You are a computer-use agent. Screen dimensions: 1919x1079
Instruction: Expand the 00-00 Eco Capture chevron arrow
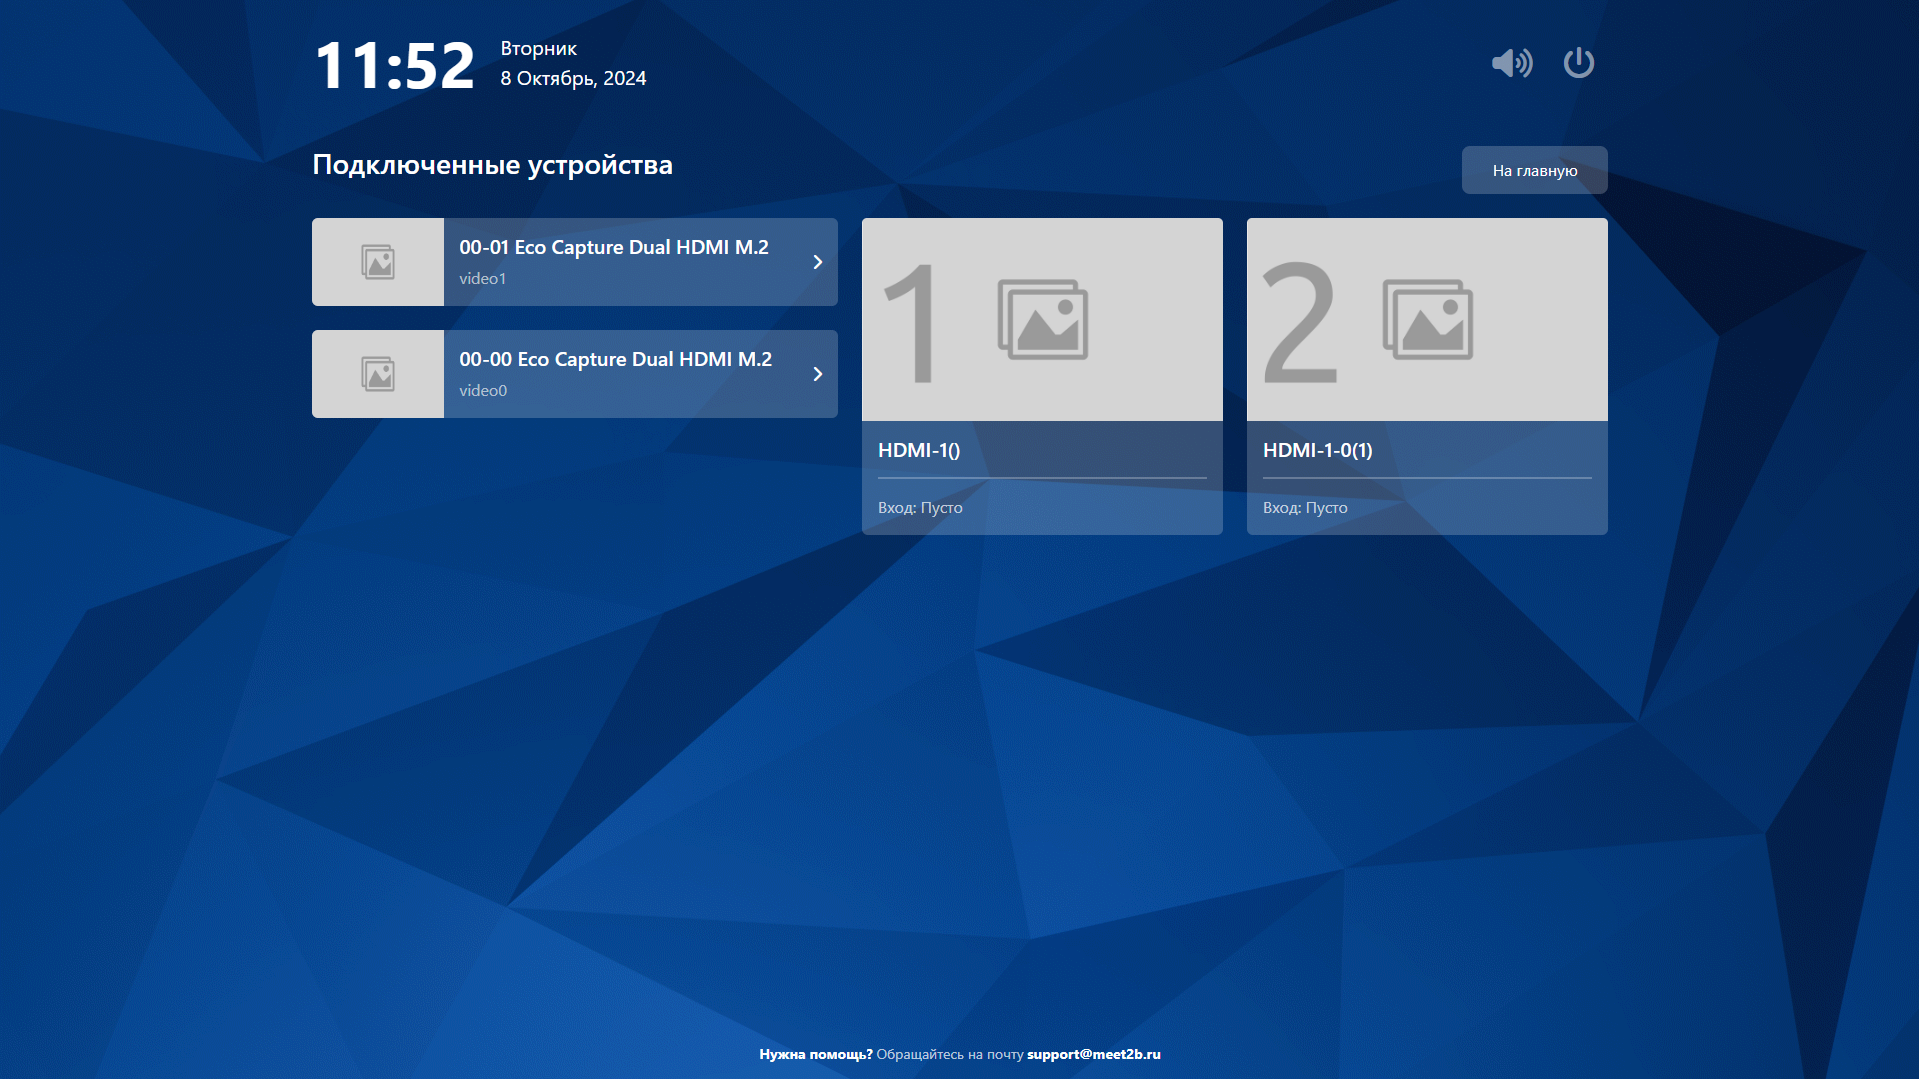click(x=817, y=374)
